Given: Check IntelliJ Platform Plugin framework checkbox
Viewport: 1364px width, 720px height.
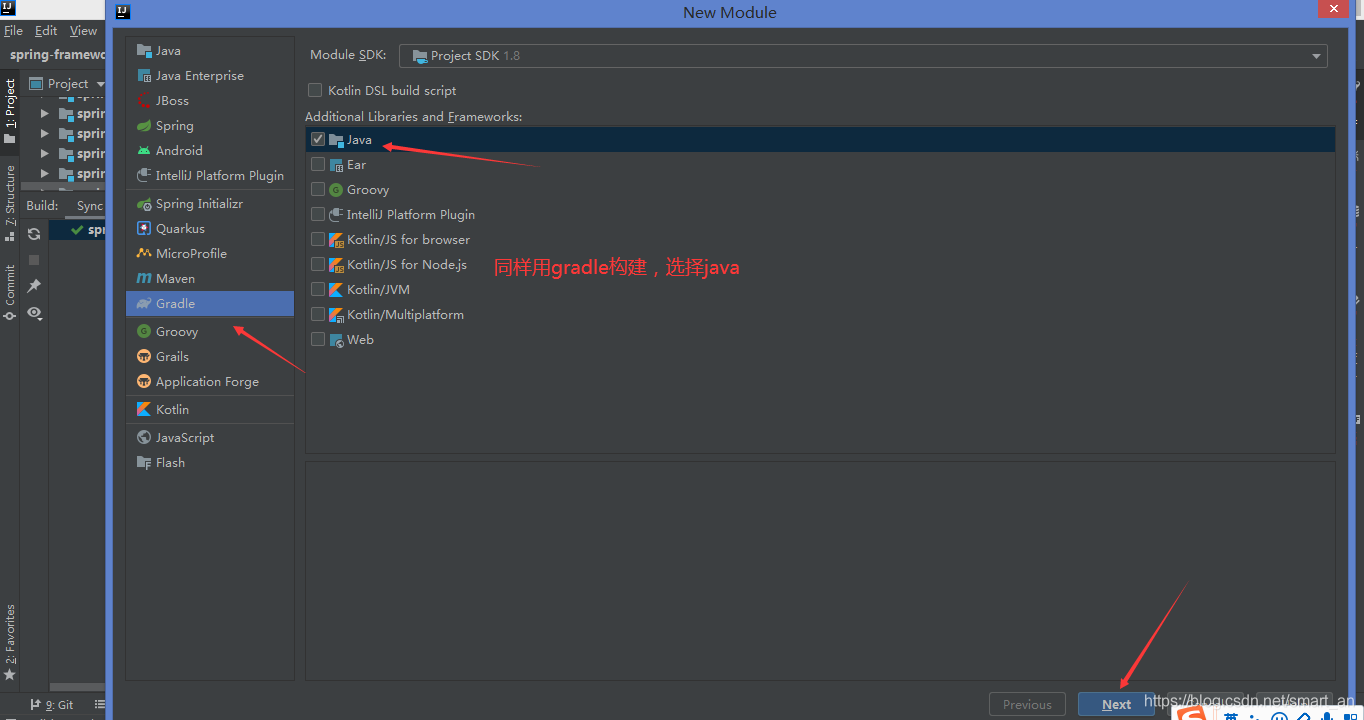Looking at the screenshot, I should [318, 214].
